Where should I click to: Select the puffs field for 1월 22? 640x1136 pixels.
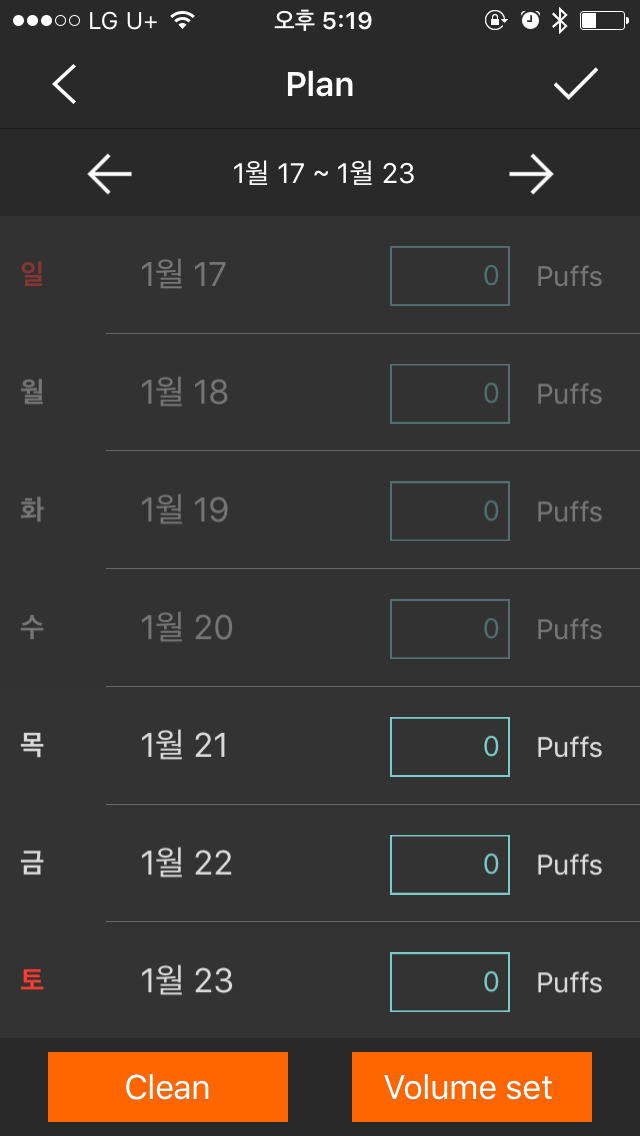pyautogui.click(x=449, y=865)
